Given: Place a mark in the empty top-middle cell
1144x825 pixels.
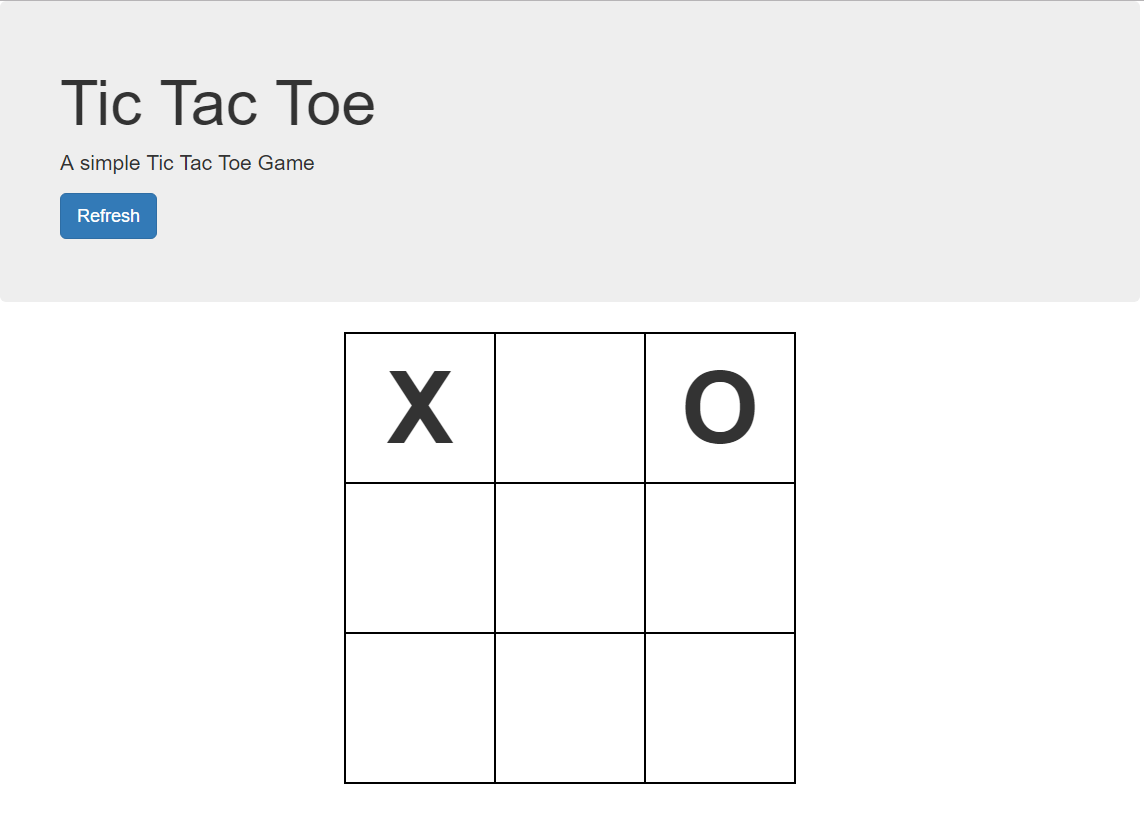Looking at the screenshot, I should coord(570,408).
